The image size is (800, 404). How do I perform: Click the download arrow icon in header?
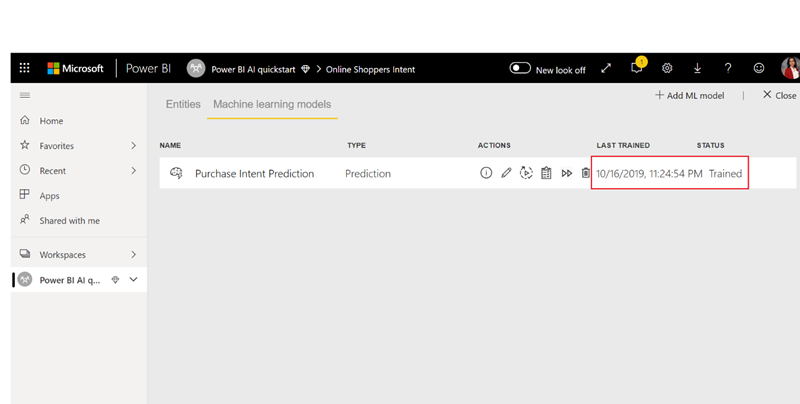697,69
